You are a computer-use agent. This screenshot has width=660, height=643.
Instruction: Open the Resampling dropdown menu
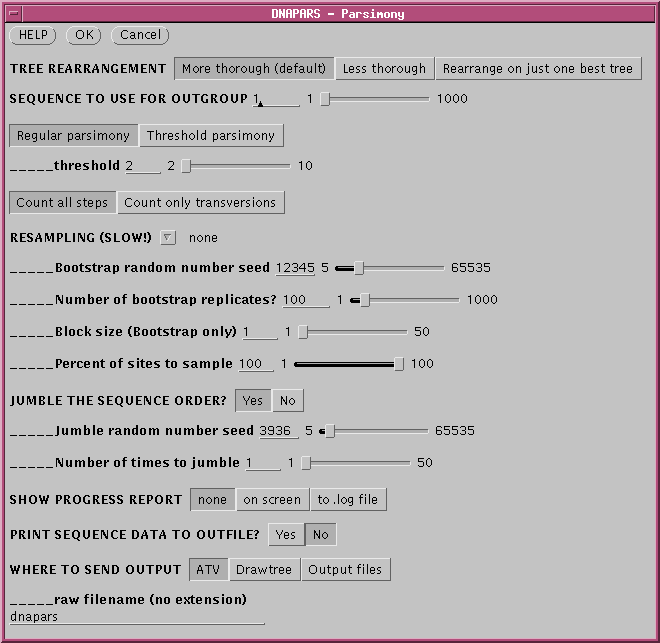(x=168, y=238)
